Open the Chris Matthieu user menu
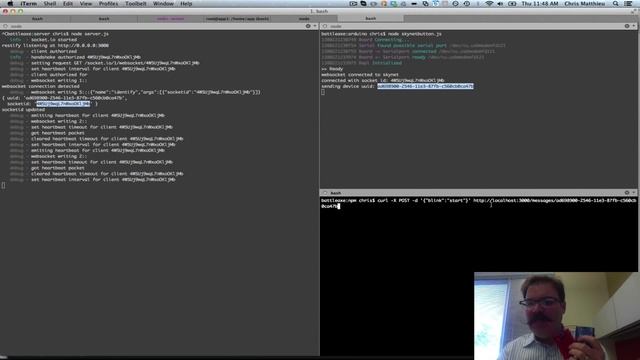Image resolution: width=640 pixels, height=360 pixels. click(585, 4)
